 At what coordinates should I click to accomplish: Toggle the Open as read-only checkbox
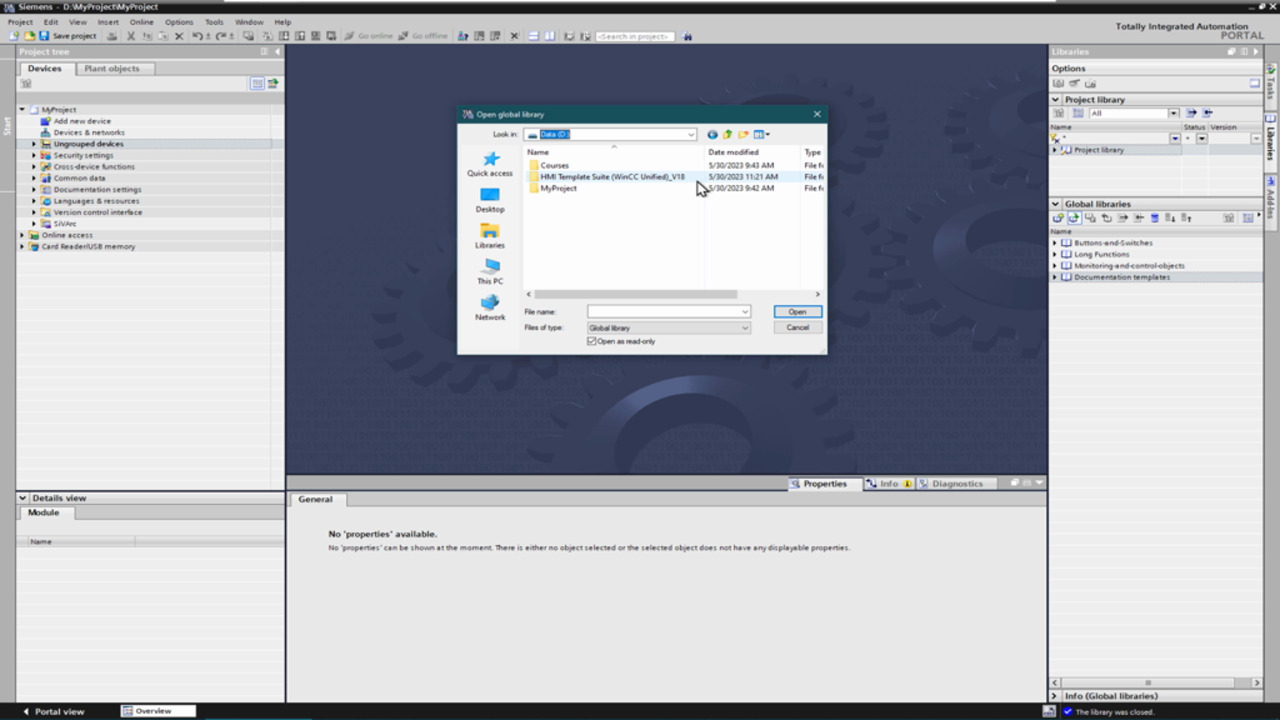pos(592,341)
